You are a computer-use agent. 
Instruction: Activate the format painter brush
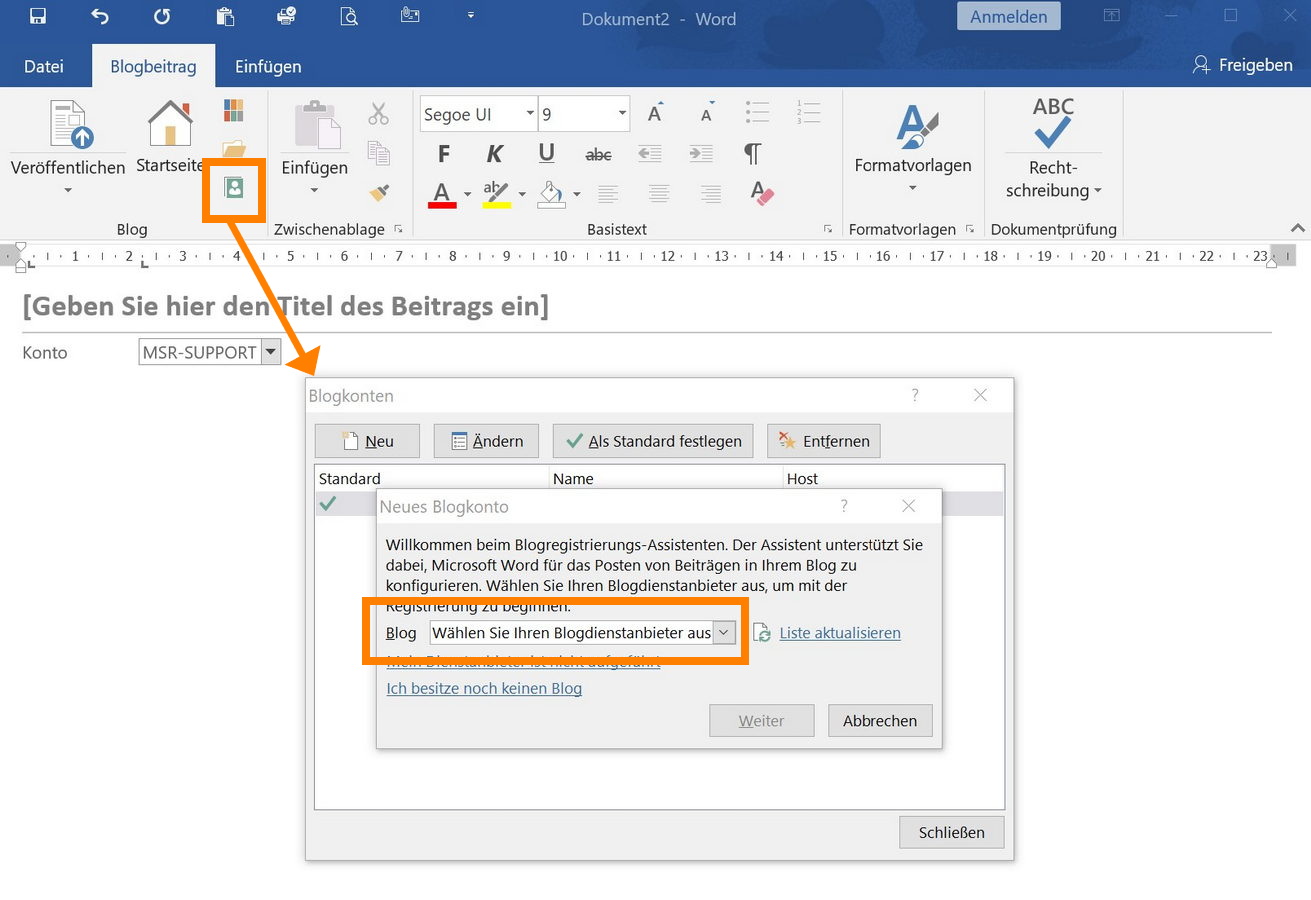tap(378, 191)
